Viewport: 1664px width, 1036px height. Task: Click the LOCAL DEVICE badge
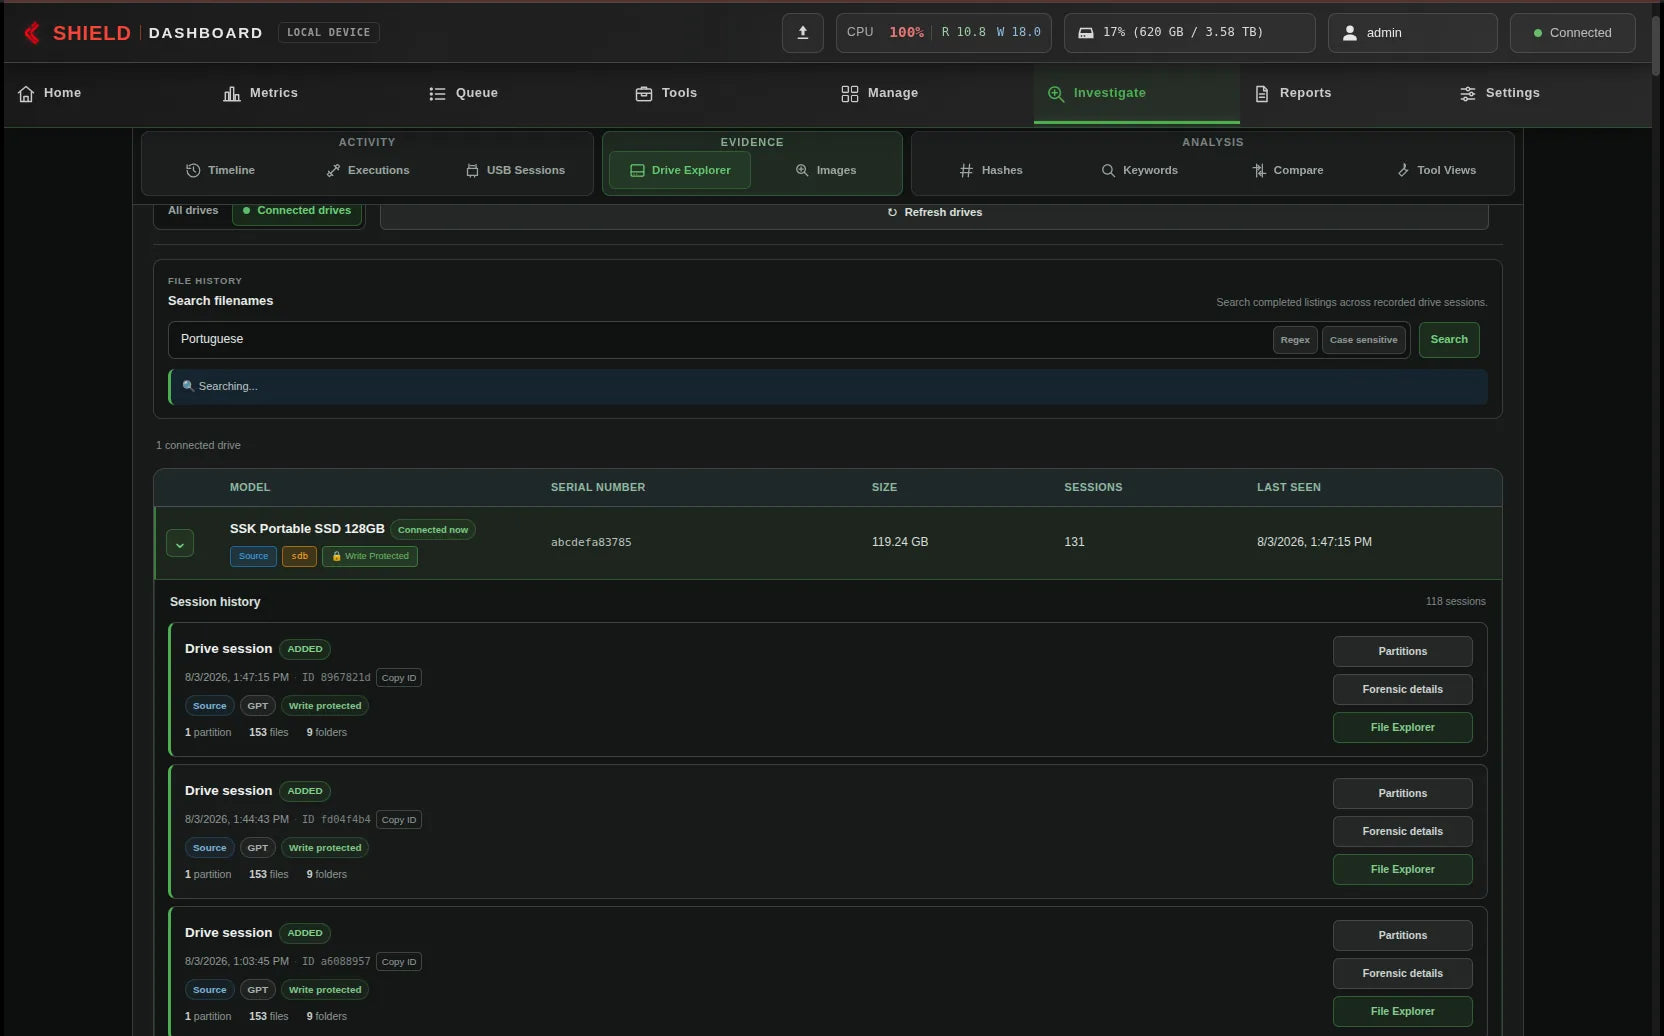pos(328,33)
